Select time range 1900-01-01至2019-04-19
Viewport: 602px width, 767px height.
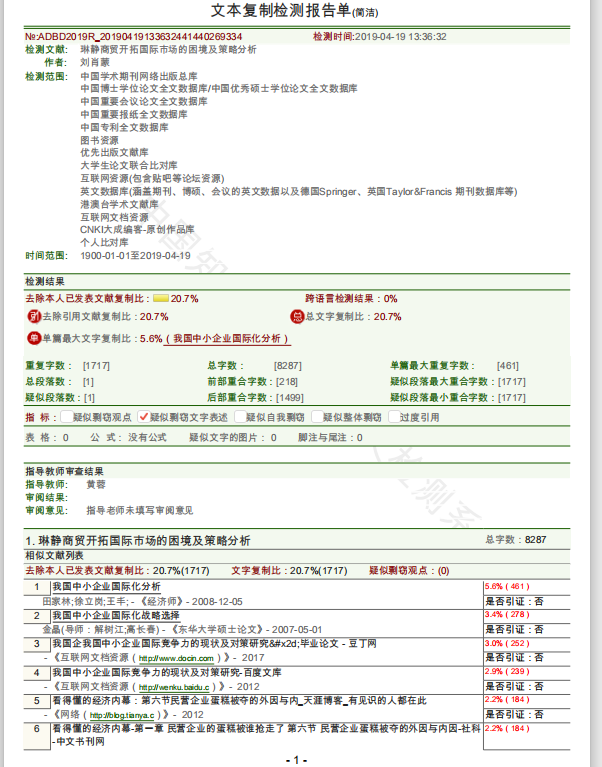[x=135, y=256]
